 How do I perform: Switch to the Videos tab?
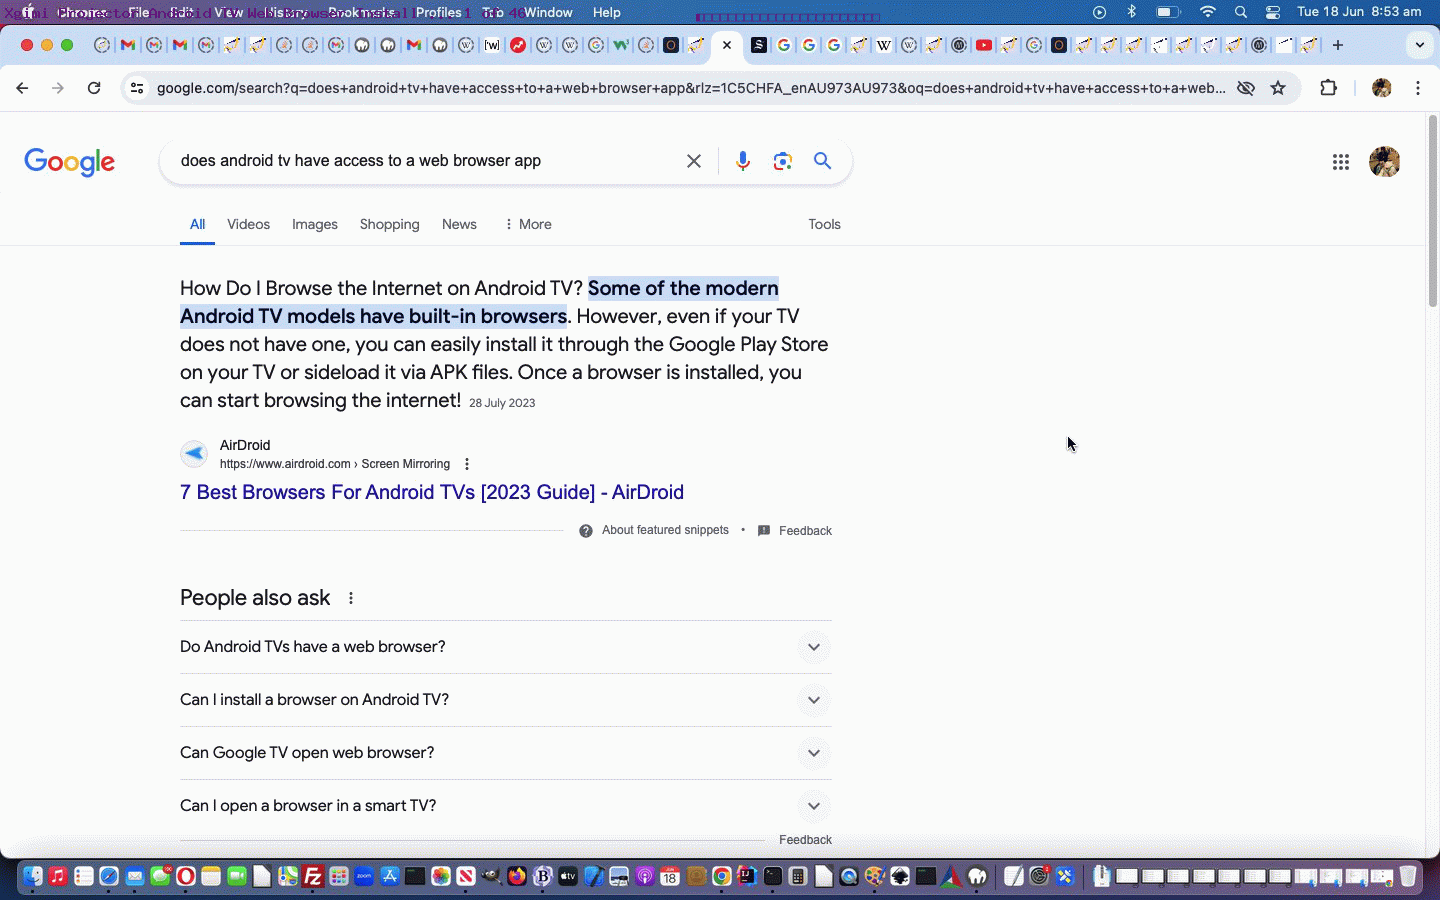[248, 224]
